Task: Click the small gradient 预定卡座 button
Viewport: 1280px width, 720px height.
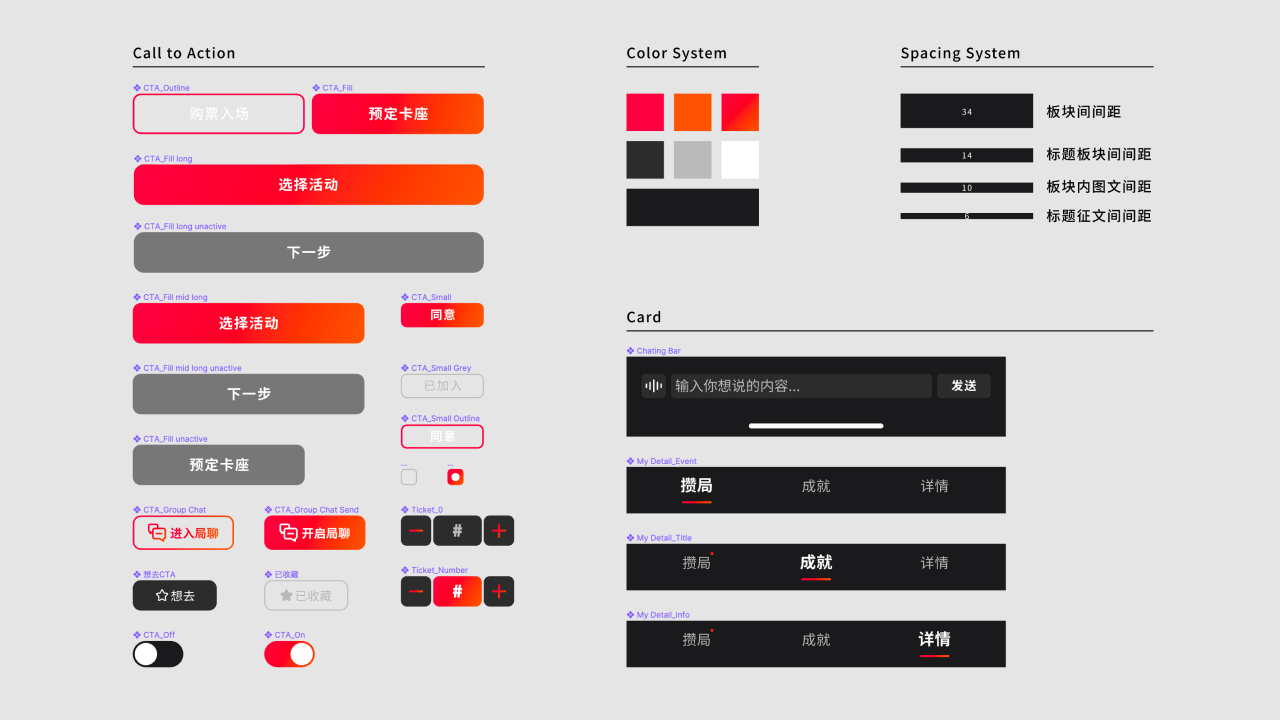Action: coord(398,114)
